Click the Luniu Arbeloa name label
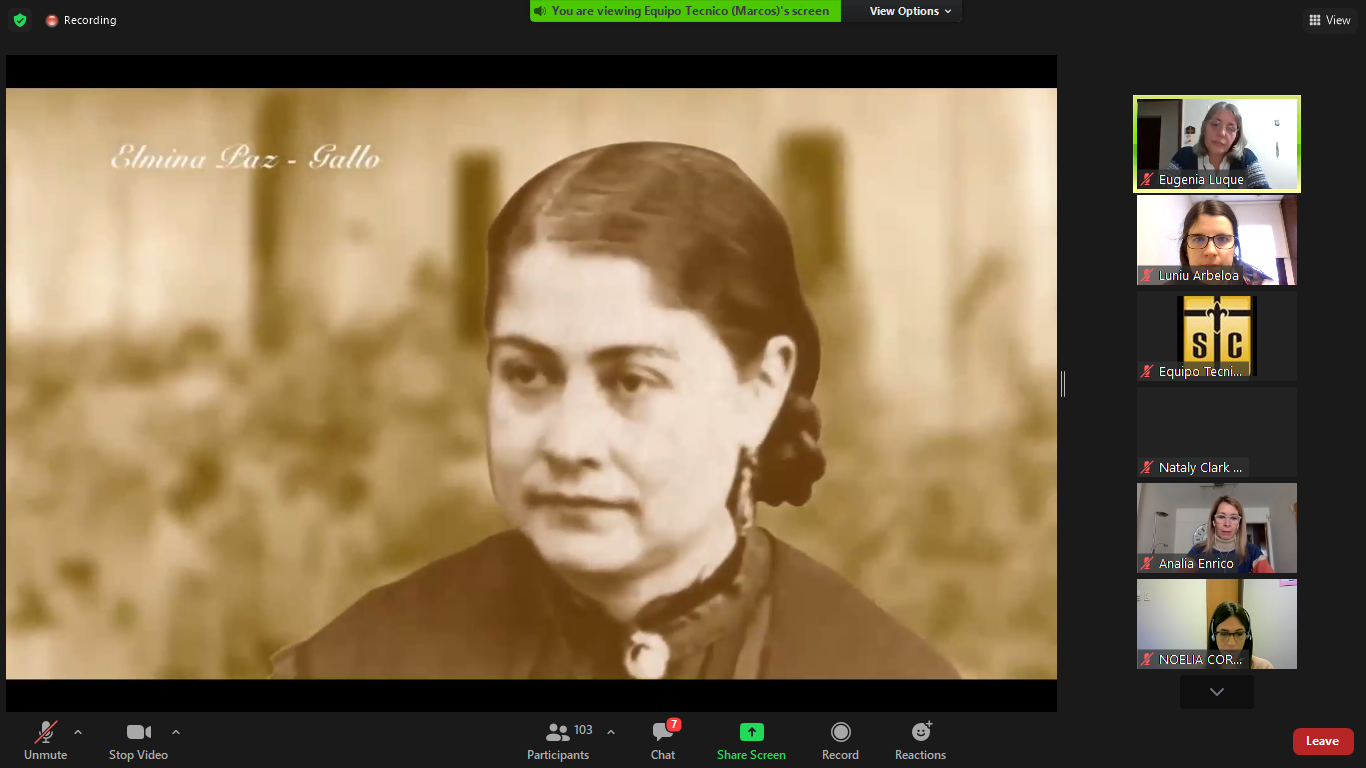 1198,276
